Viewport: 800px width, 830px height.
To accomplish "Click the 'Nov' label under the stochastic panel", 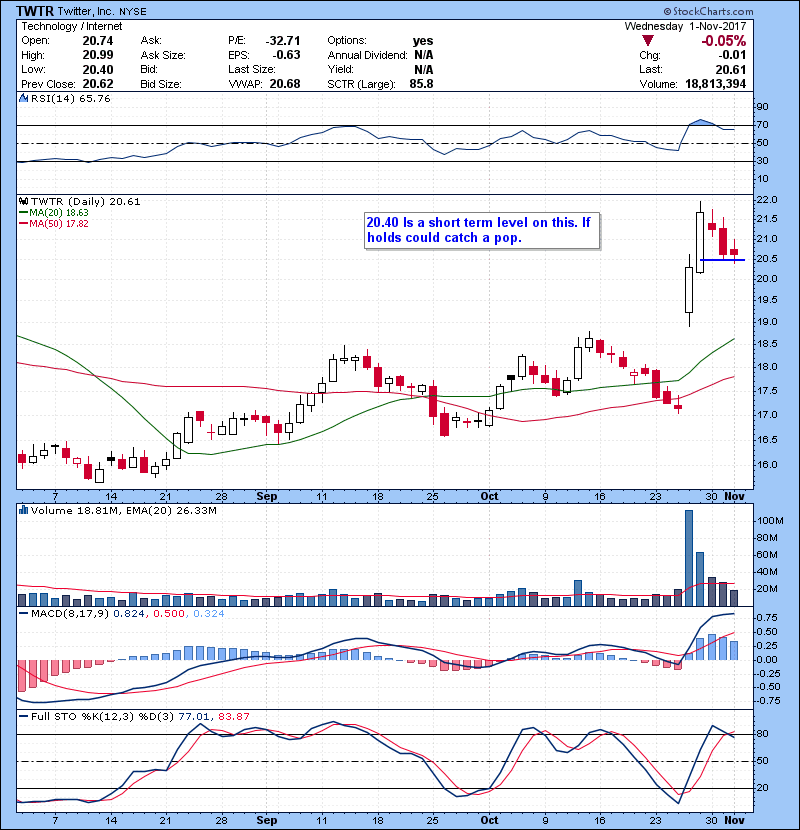I will coord(734,820).
